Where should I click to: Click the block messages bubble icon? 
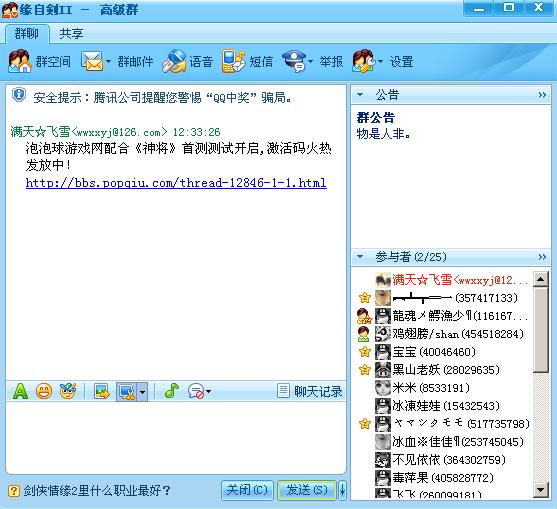(196, 391)
